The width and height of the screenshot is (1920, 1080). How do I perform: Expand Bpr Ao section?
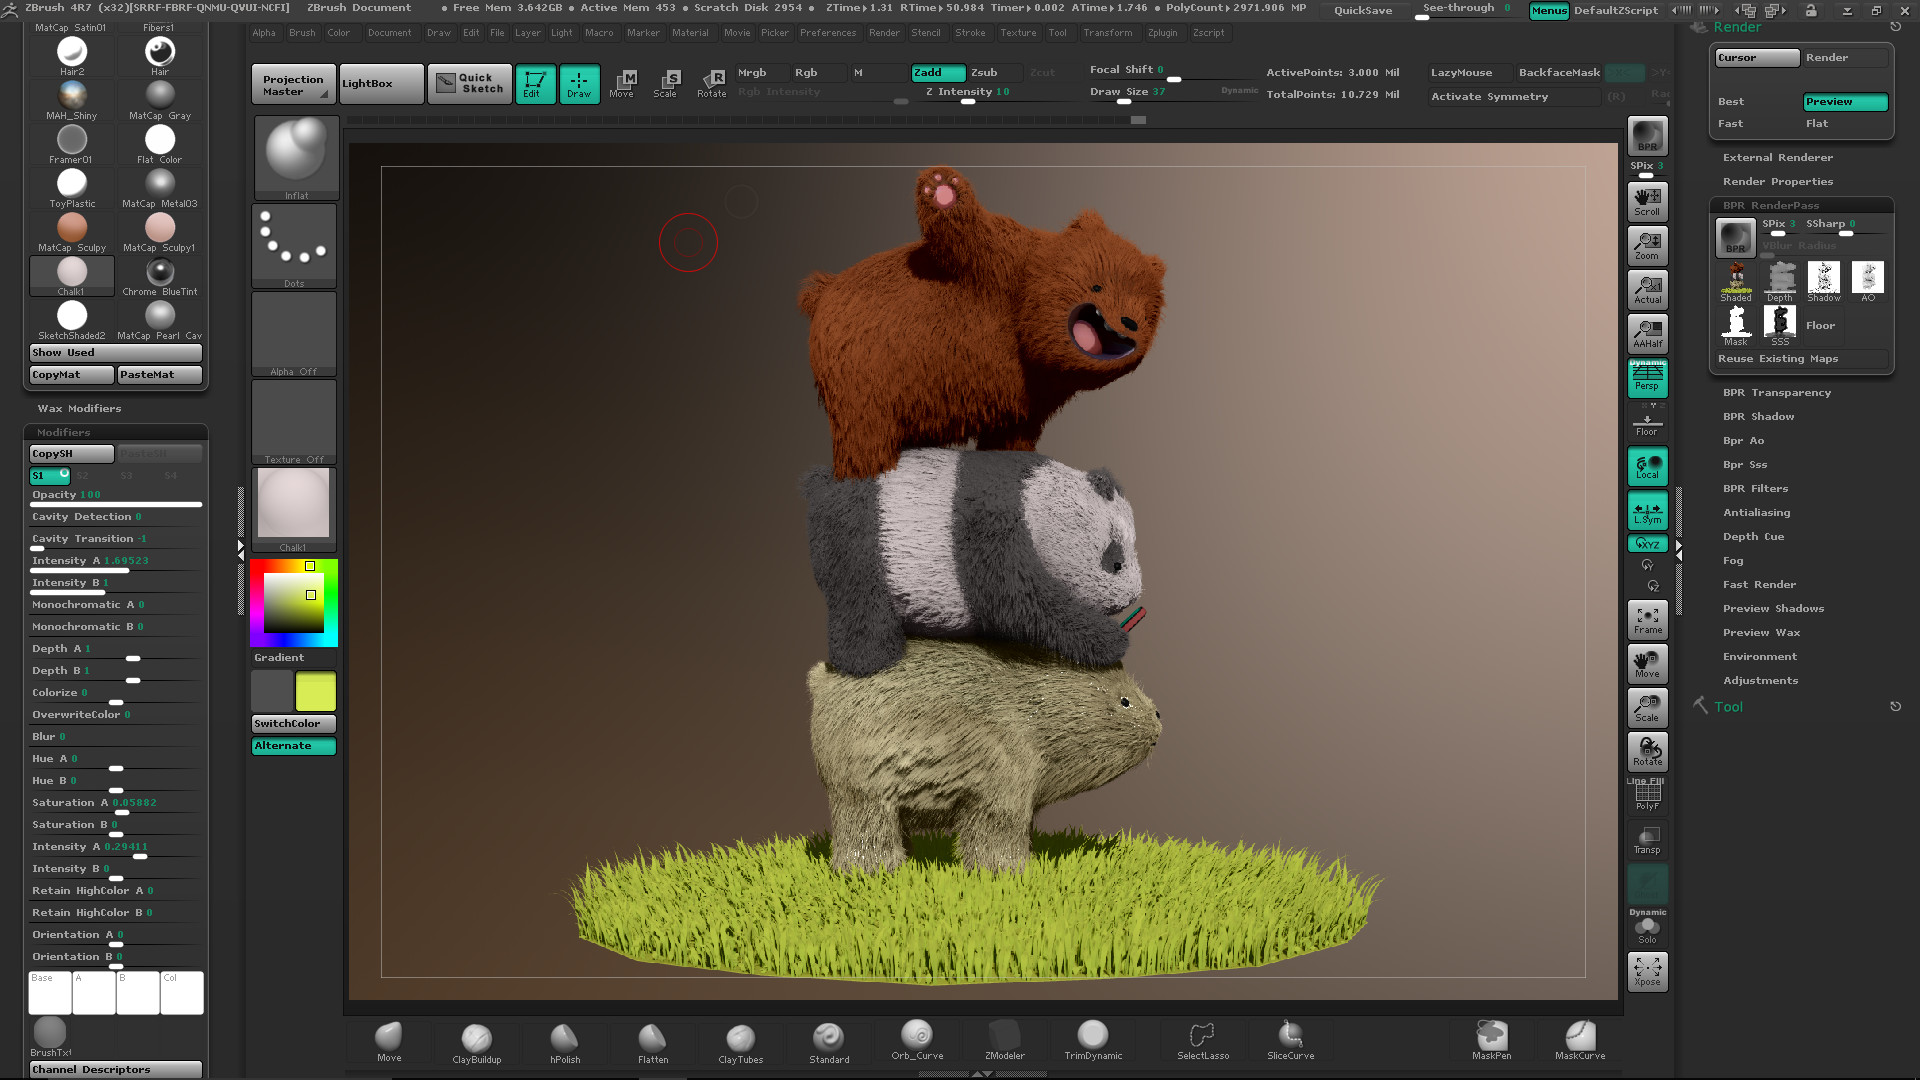coord(1743,441)
